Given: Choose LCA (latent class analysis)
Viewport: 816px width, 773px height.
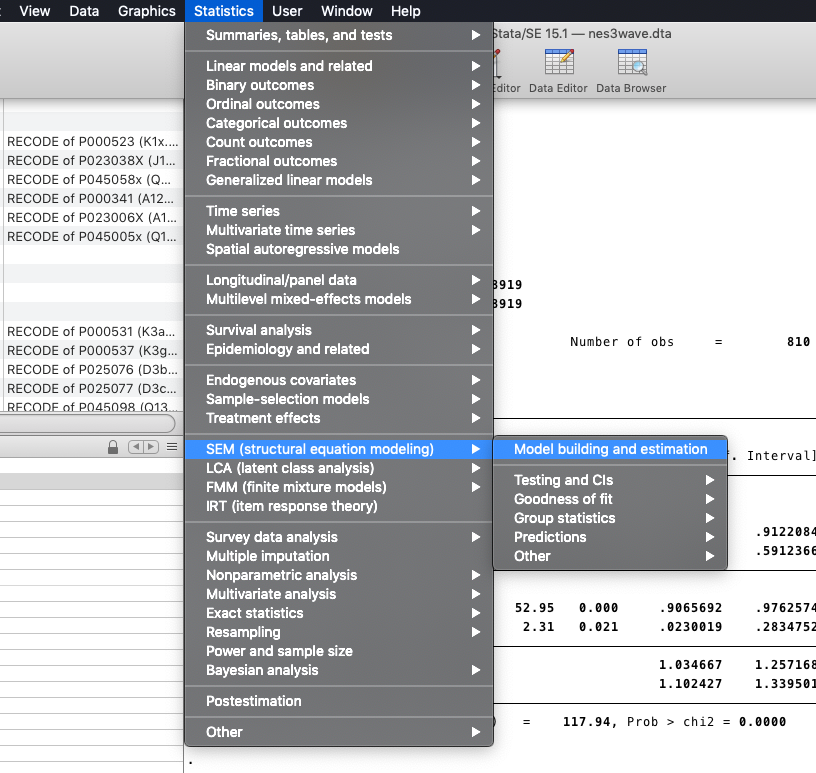Looking at the screenshot, I should pyautogui.click(x=339, y=468).
